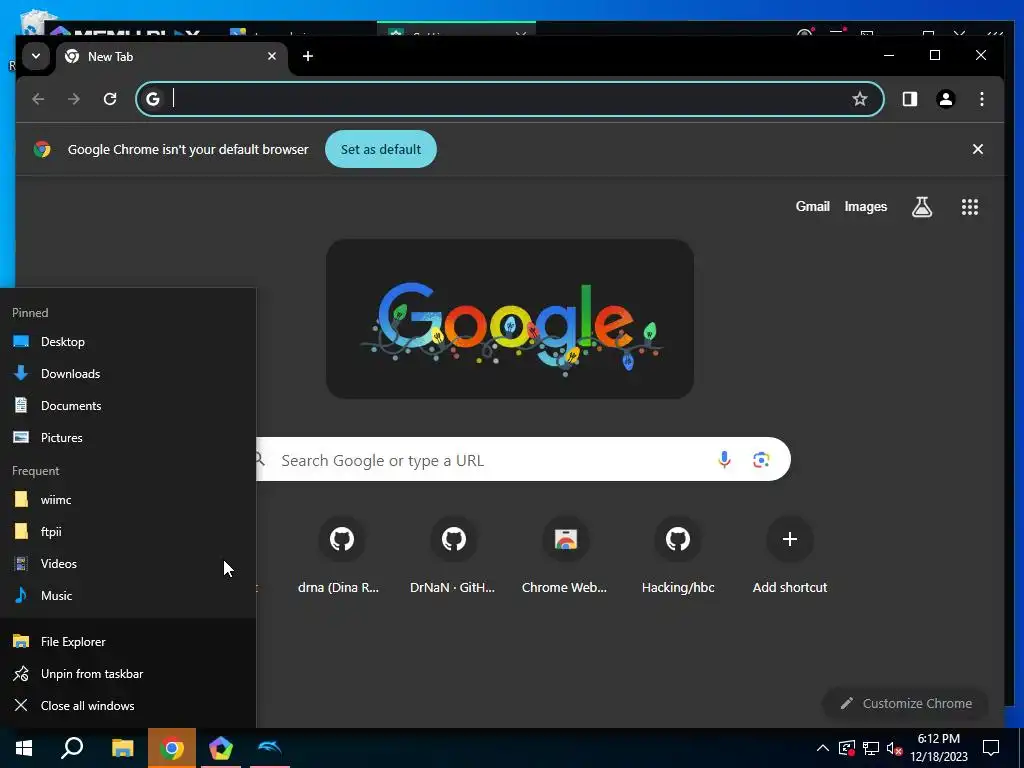Open Downloads from the jump list
The width and height of the screenshot is (1024, 768).
coord(128,374)
